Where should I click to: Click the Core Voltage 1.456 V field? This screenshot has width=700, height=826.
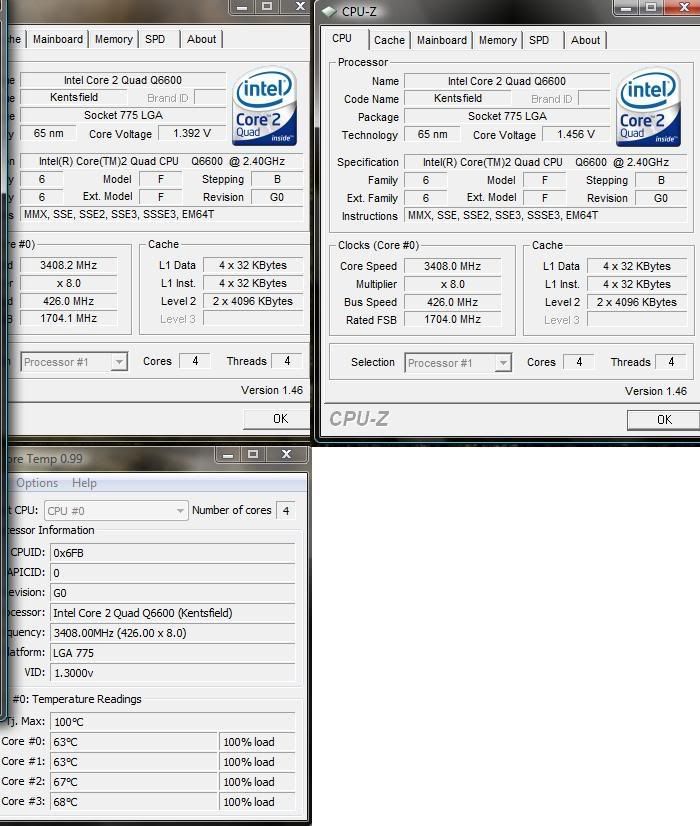tap(577, 135)
